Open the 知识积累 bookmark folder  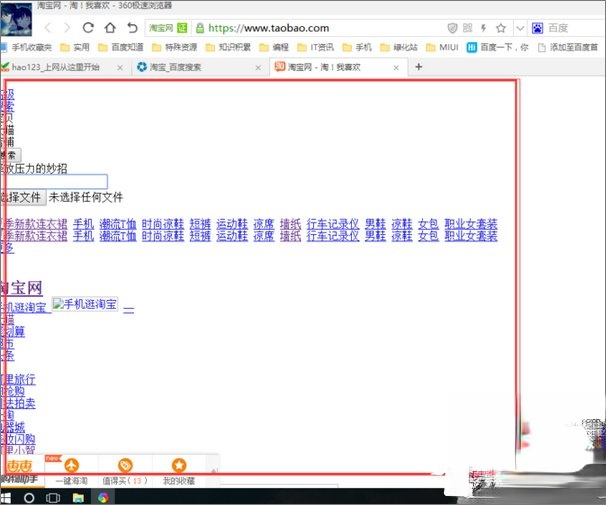(x=228, y=48)
